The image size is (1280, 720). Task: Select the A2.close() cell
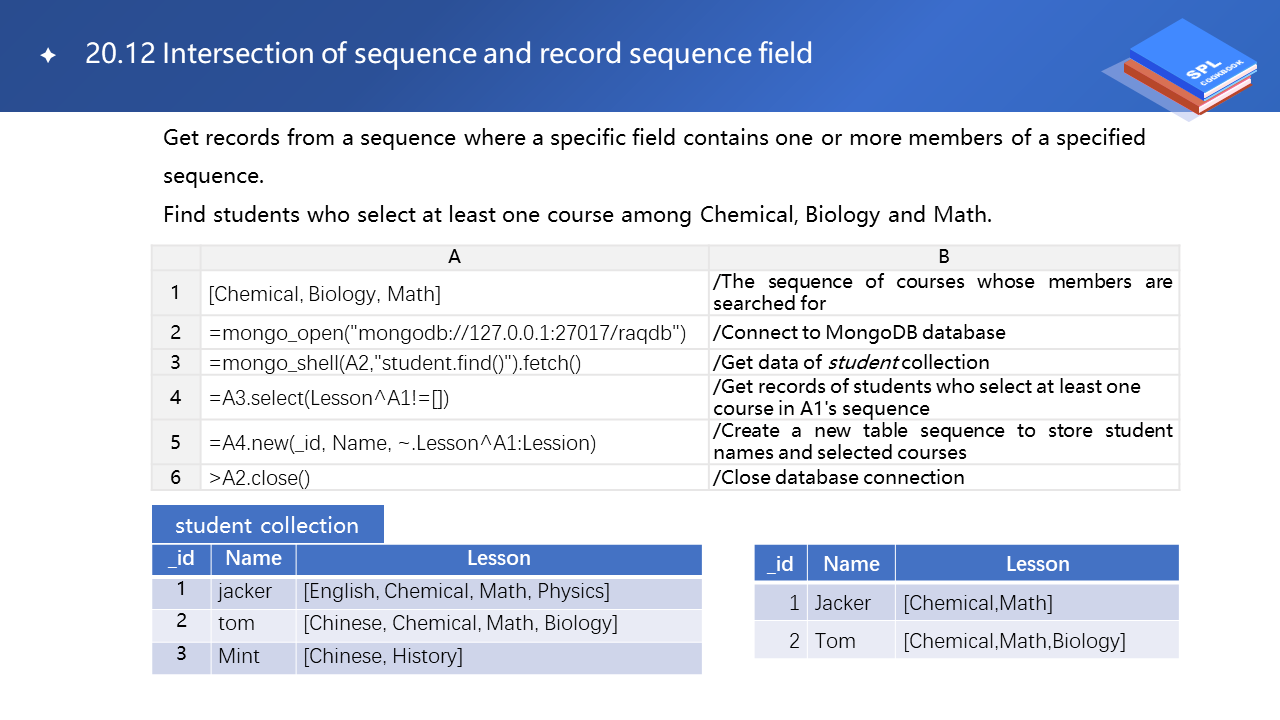pyautogui.click(x=454, y=477)
